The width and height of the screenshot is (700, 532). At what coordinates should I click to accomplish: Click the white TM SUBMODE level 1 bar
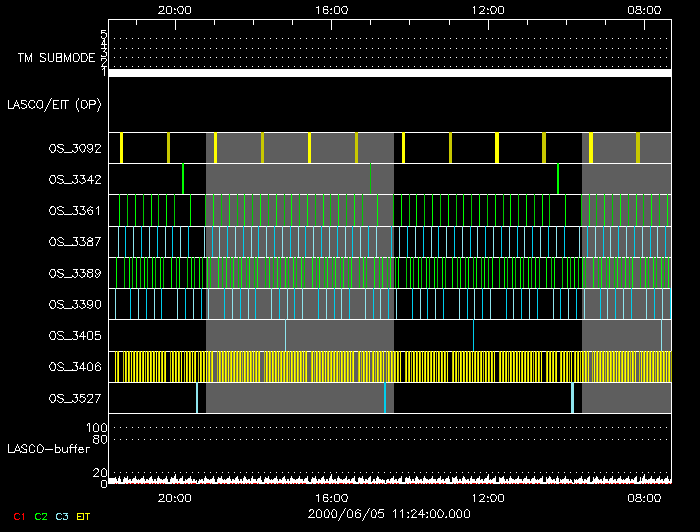coord(389,73)
